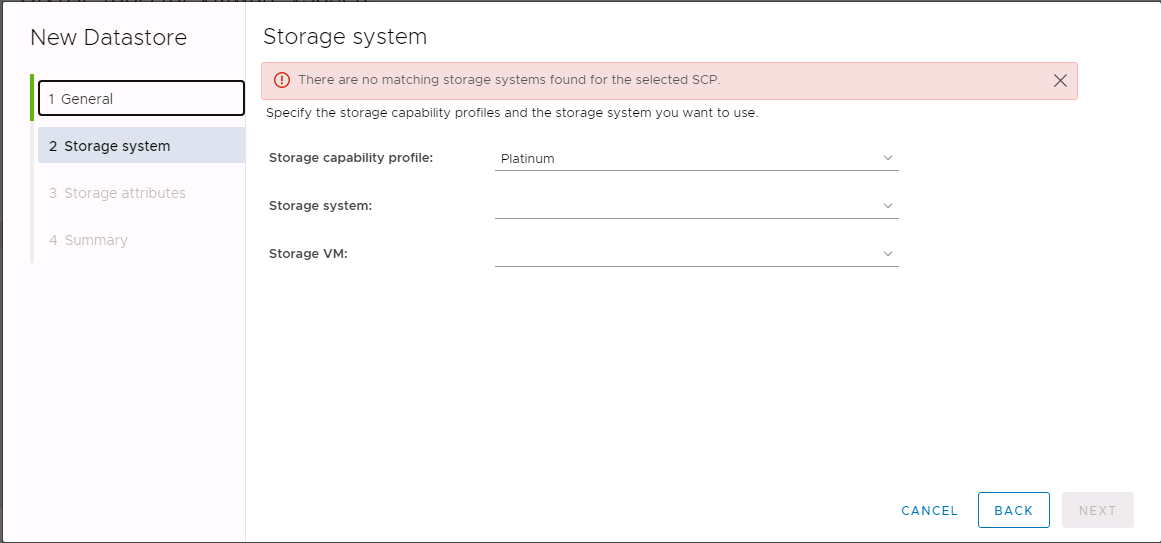
Task: Click the Storage system field chevron arrow
Action: (887, 205)
